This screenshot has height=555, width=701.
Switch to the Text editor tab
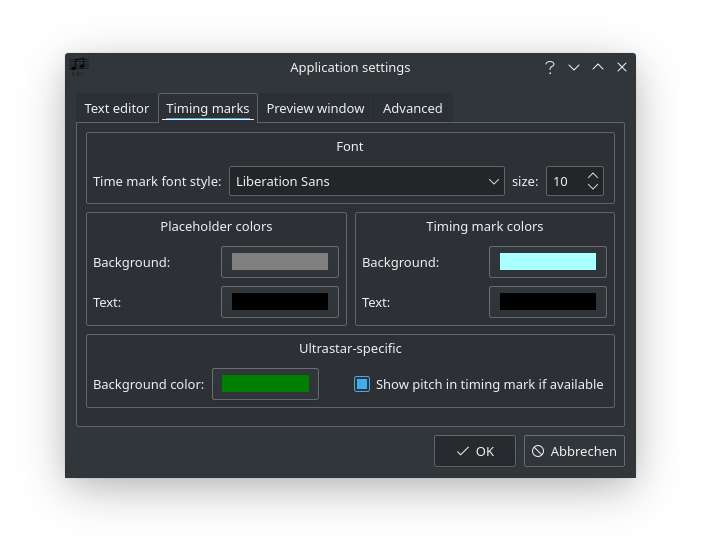click(x=117, y=108)
